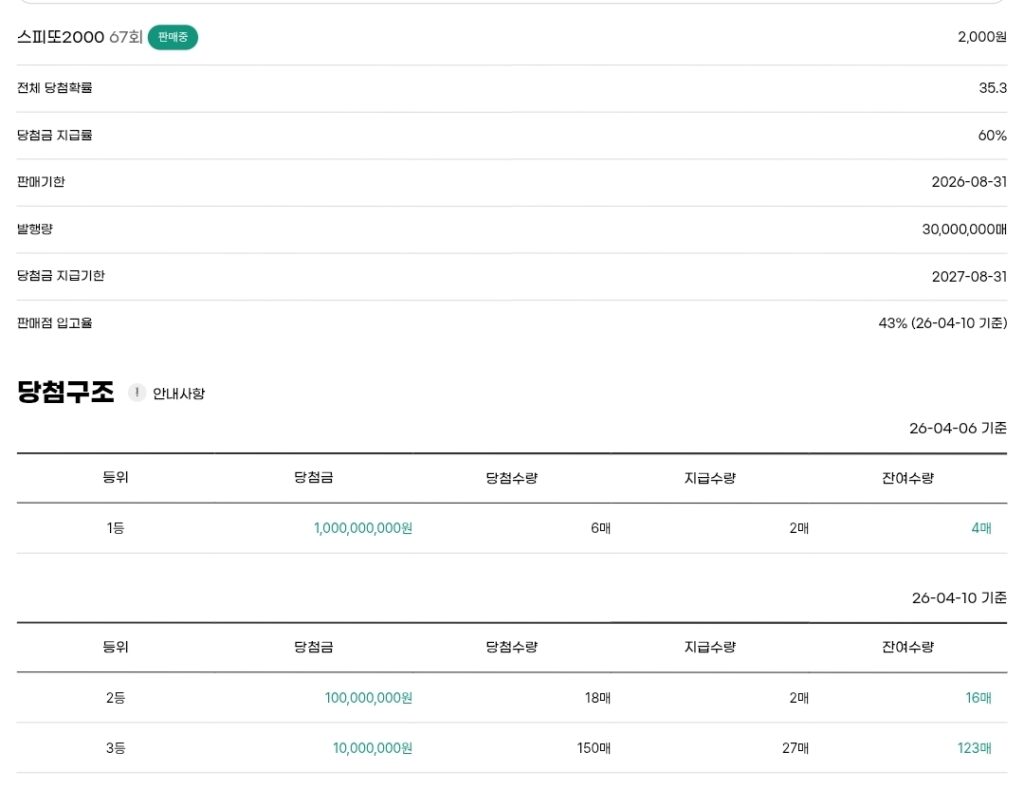Click the 26-04-10 기준 label above 2등 table
Screen dimensions: 1024x789
pos(958,598)
